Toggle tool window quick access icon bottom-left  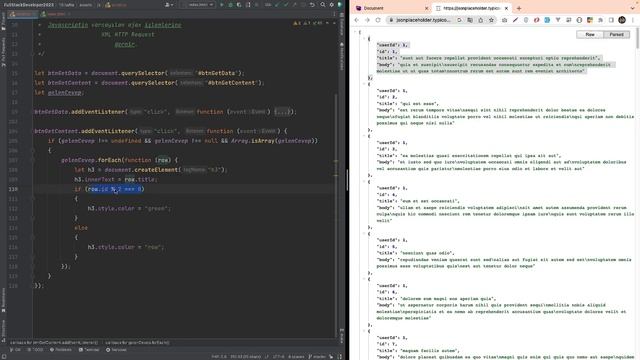(x=4, y=356)
